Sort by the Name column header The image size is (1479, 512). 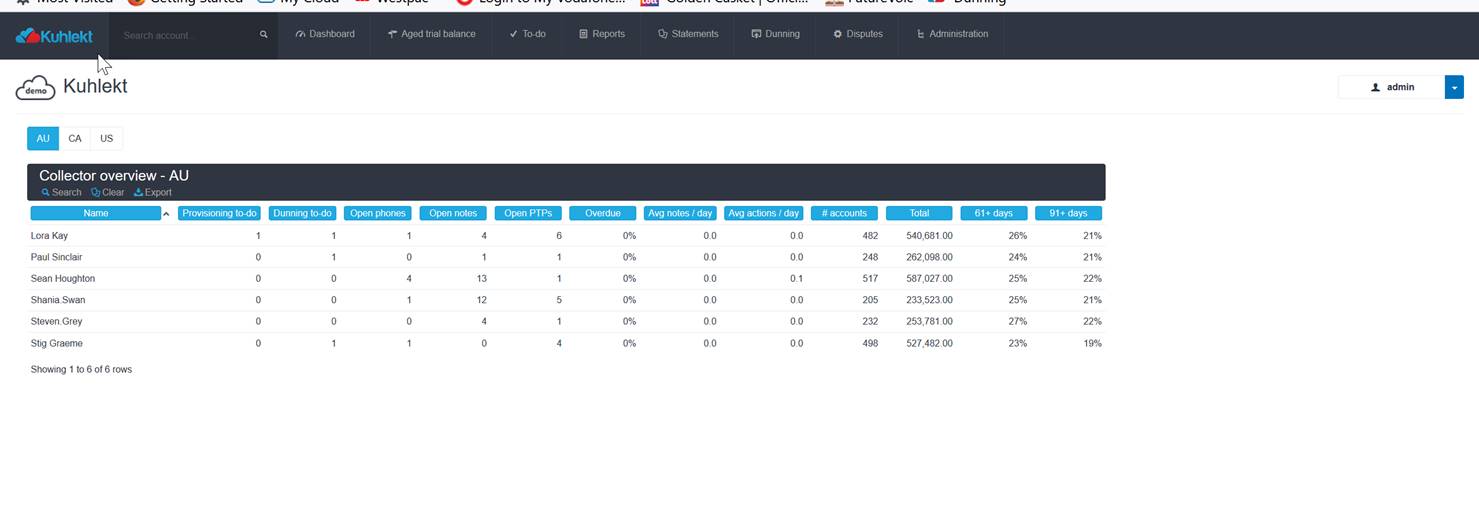coord(96,213)
